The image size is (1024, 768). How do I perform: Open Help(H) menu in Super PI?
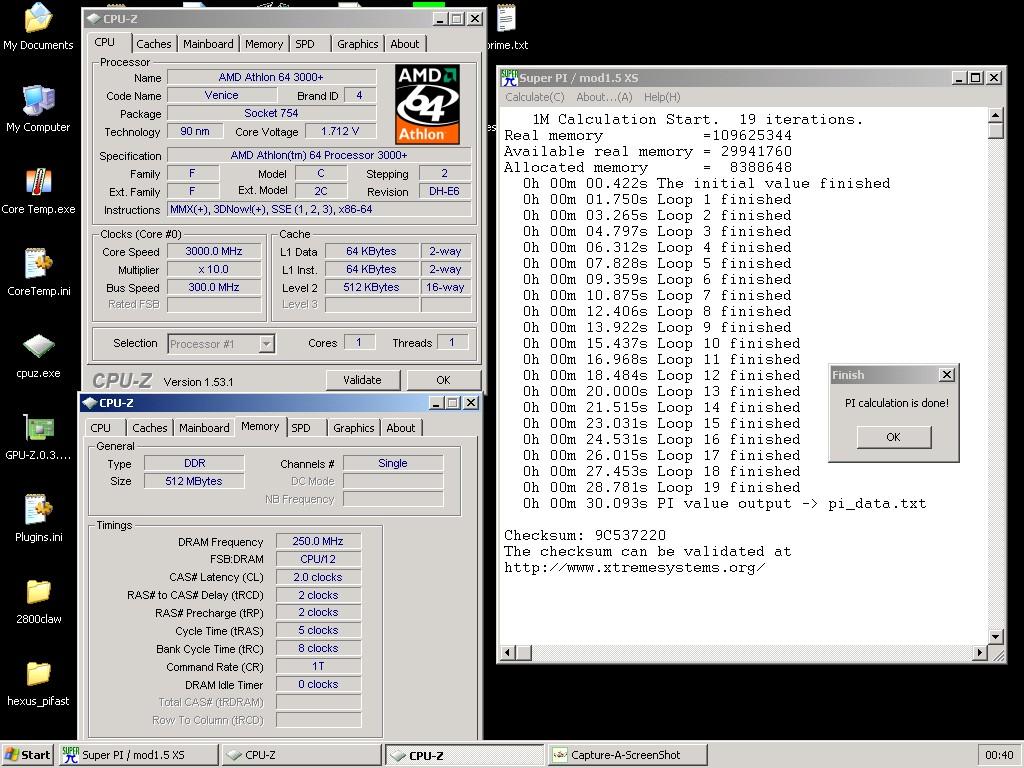(x=662, y=97)
